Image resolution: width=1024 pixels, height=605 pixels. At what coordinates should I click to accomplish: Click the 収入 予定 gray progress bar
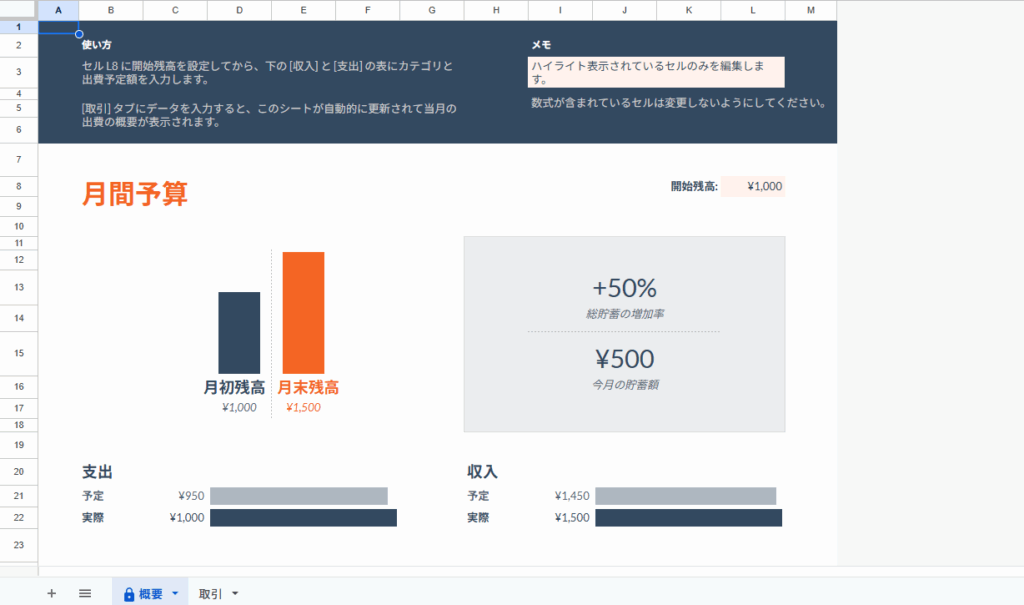pyautogui.click(x=685, y=496)
